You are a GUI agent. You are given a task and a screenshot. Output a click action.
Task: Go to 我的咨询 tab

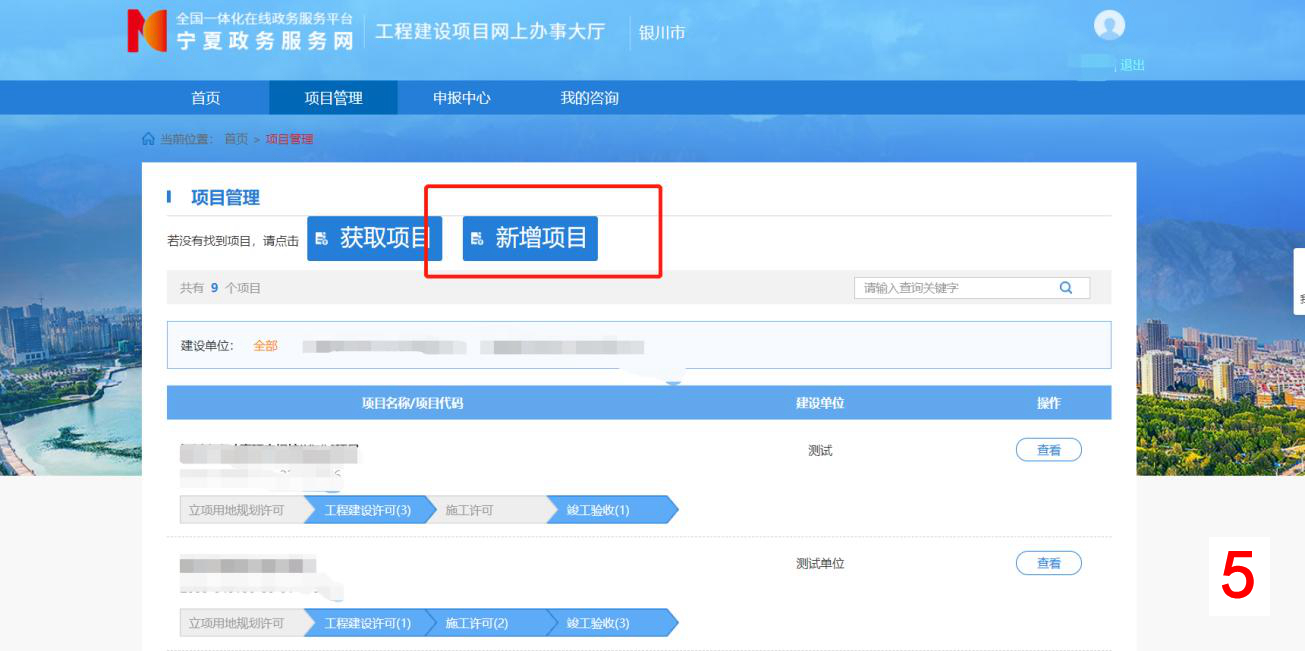[x=589, y=98]
